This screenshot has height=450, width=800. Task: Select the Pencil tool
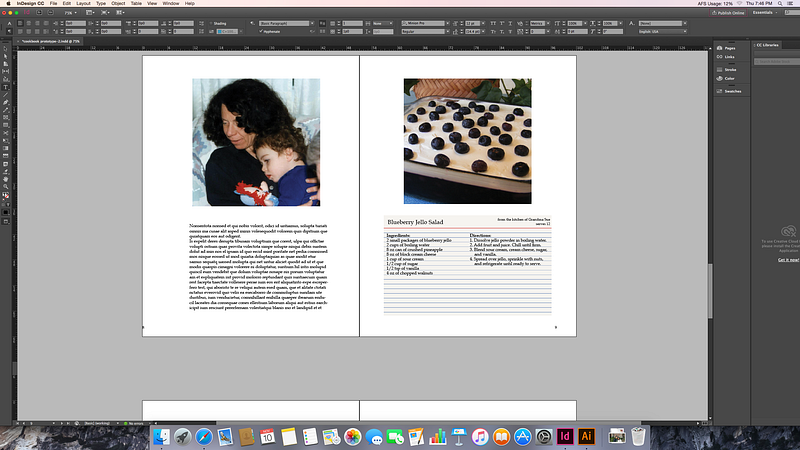[6, 110]
